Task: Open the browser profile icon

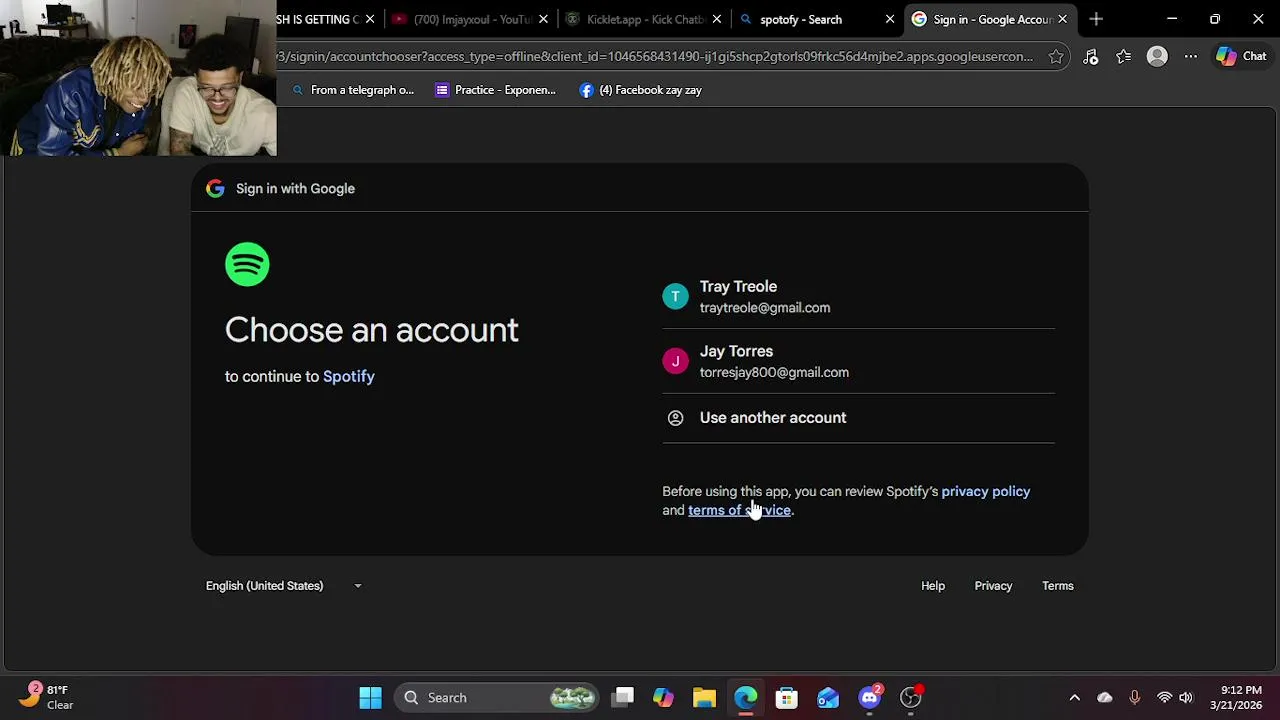Action: coord(1157,57)
